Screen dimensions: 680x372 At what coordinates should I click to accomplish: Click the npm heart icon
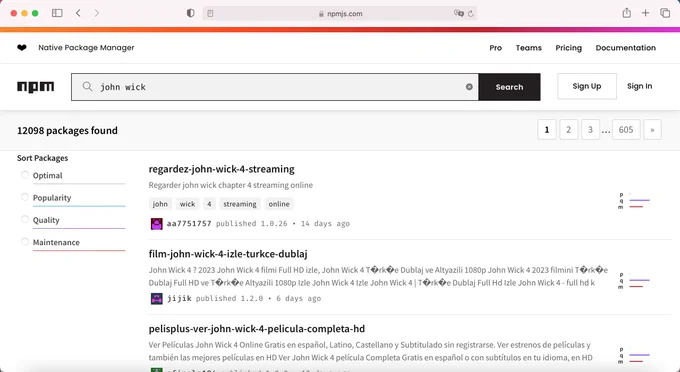click(22, 48)
